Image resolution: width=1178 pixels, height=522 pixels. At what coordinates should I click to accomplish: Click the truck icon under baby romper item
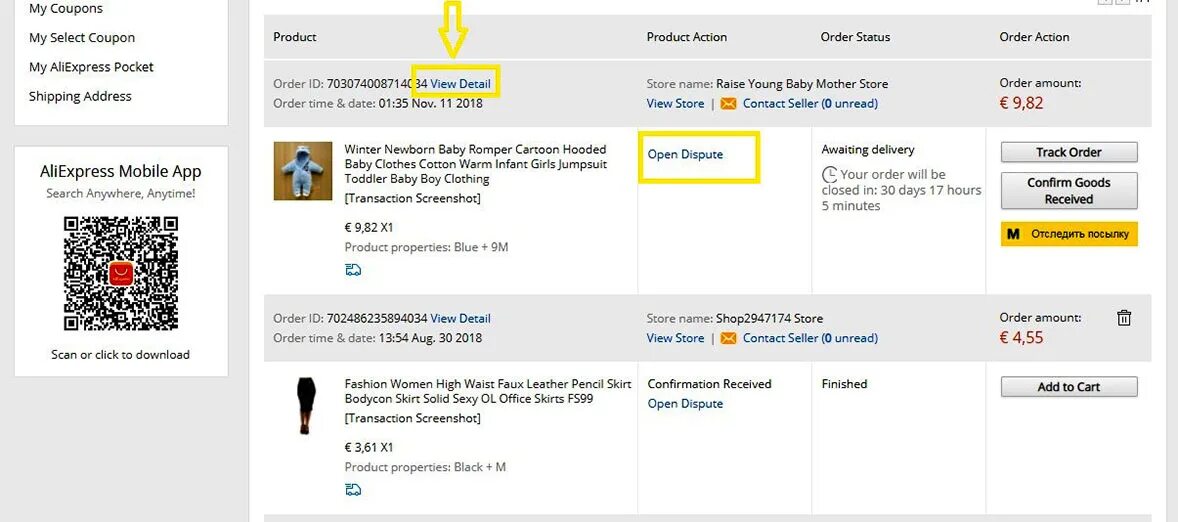tap(353, 270)
